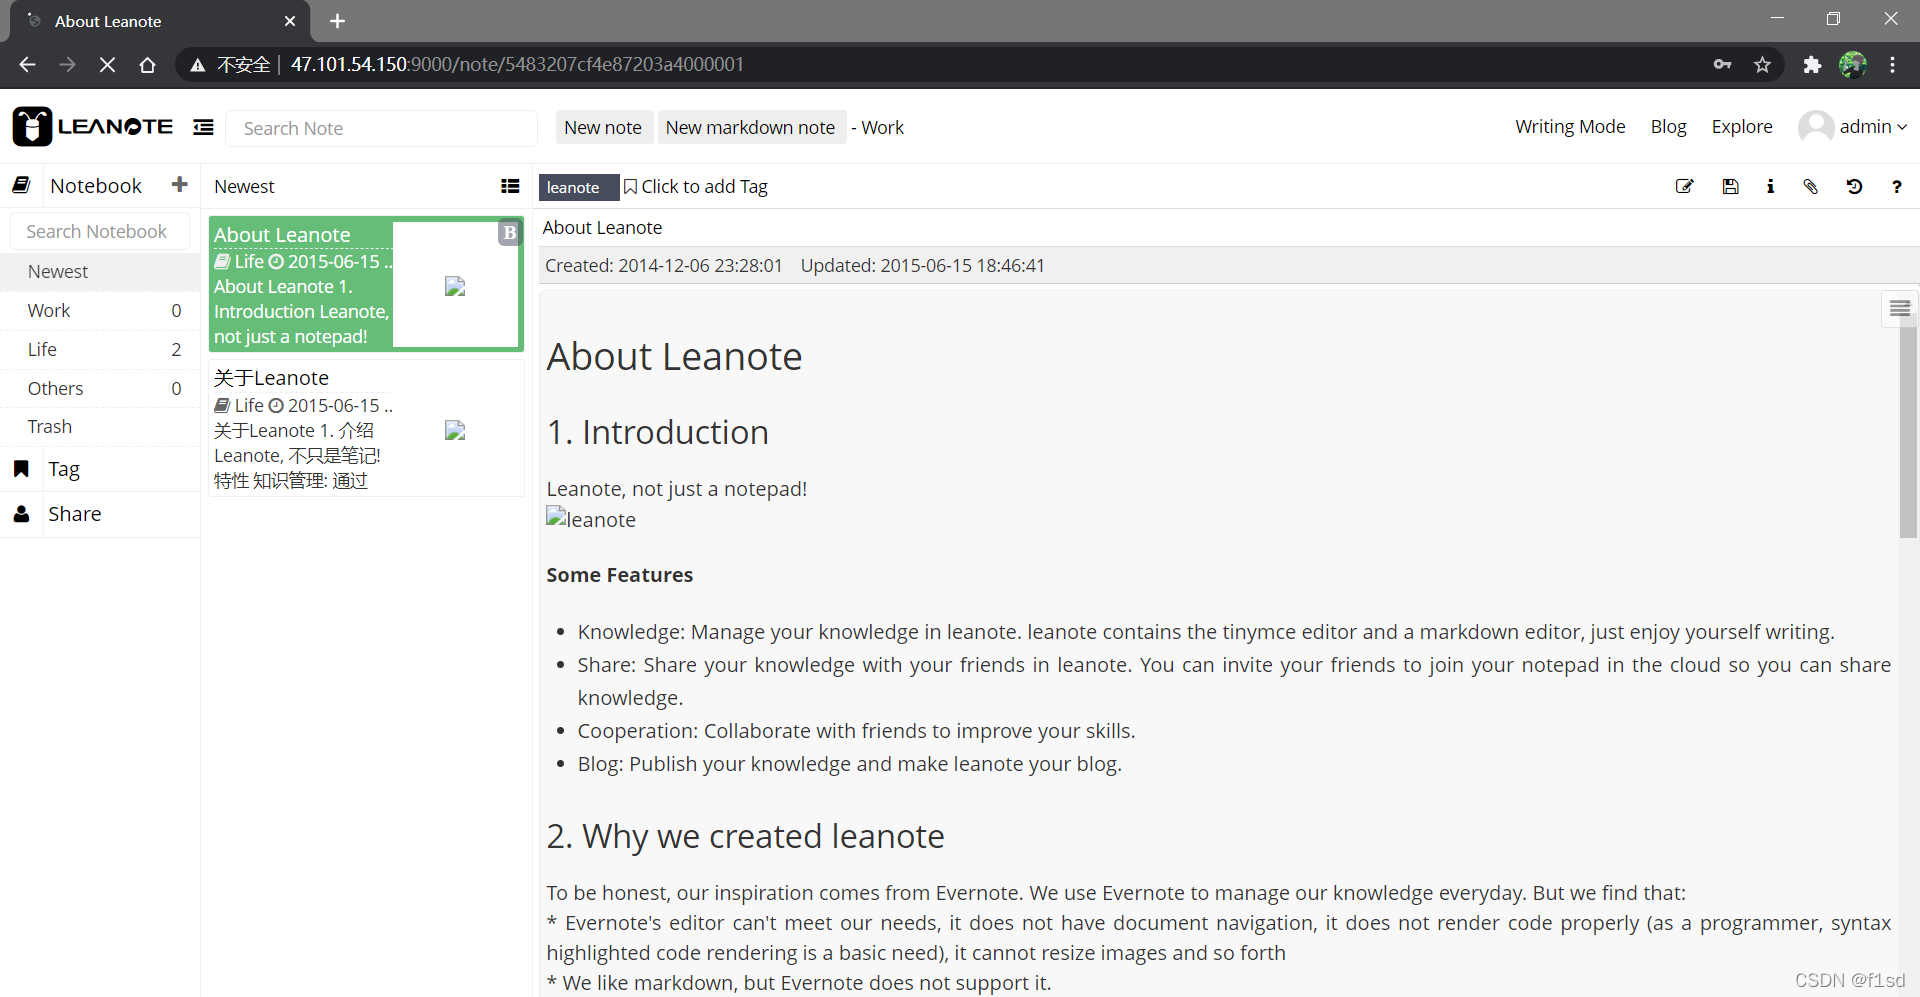This screenshot has width=1920, height=997.
Task: Select Newest in notebook list
Action: coord(100,272)
